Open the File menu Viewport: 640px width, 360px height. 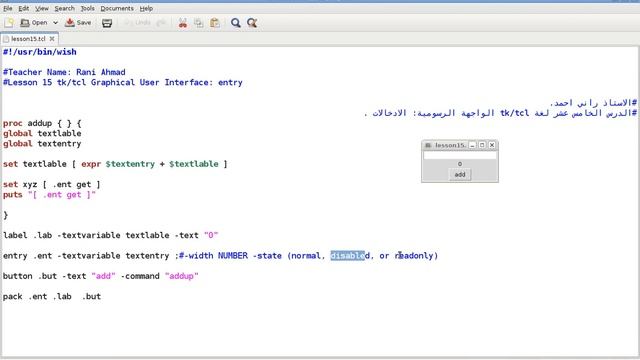coord(8,8)
